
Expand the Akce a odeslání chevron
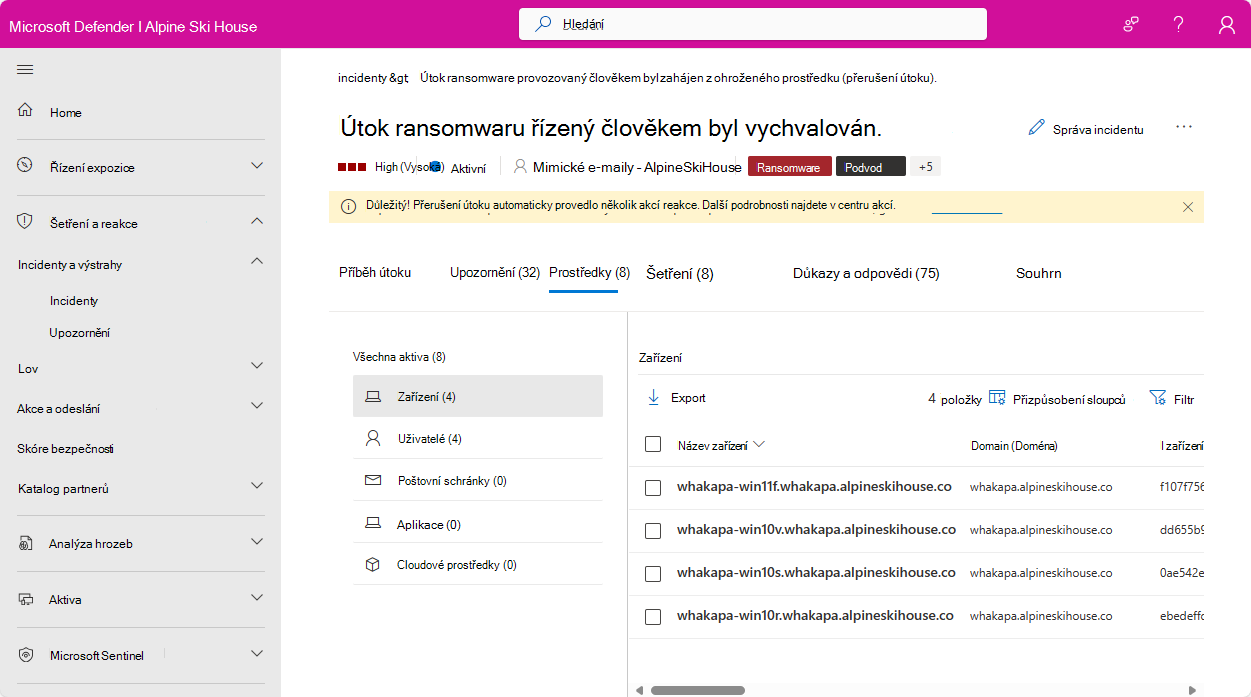click(x=257, y=406)
